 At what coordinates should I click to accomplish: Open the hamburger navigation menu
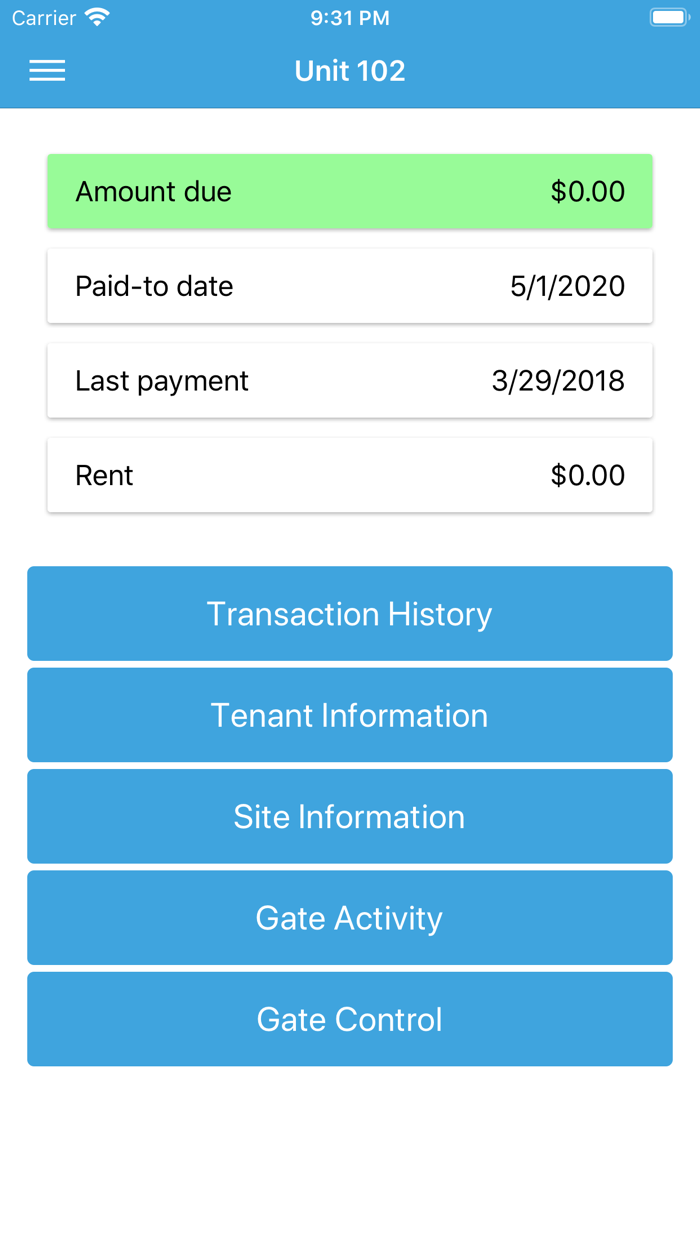[x=47, y=70]
